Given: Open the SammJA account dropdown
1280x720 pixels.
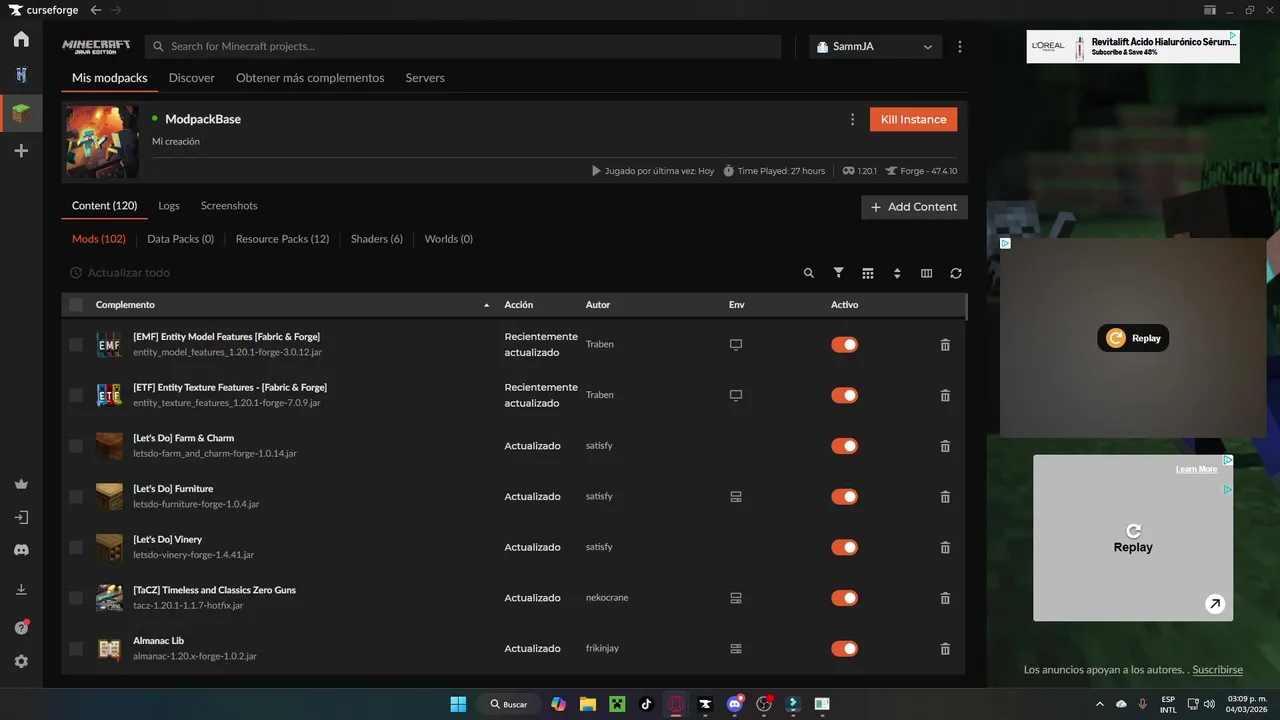Looking at the screenshot, I should point(875,47).
